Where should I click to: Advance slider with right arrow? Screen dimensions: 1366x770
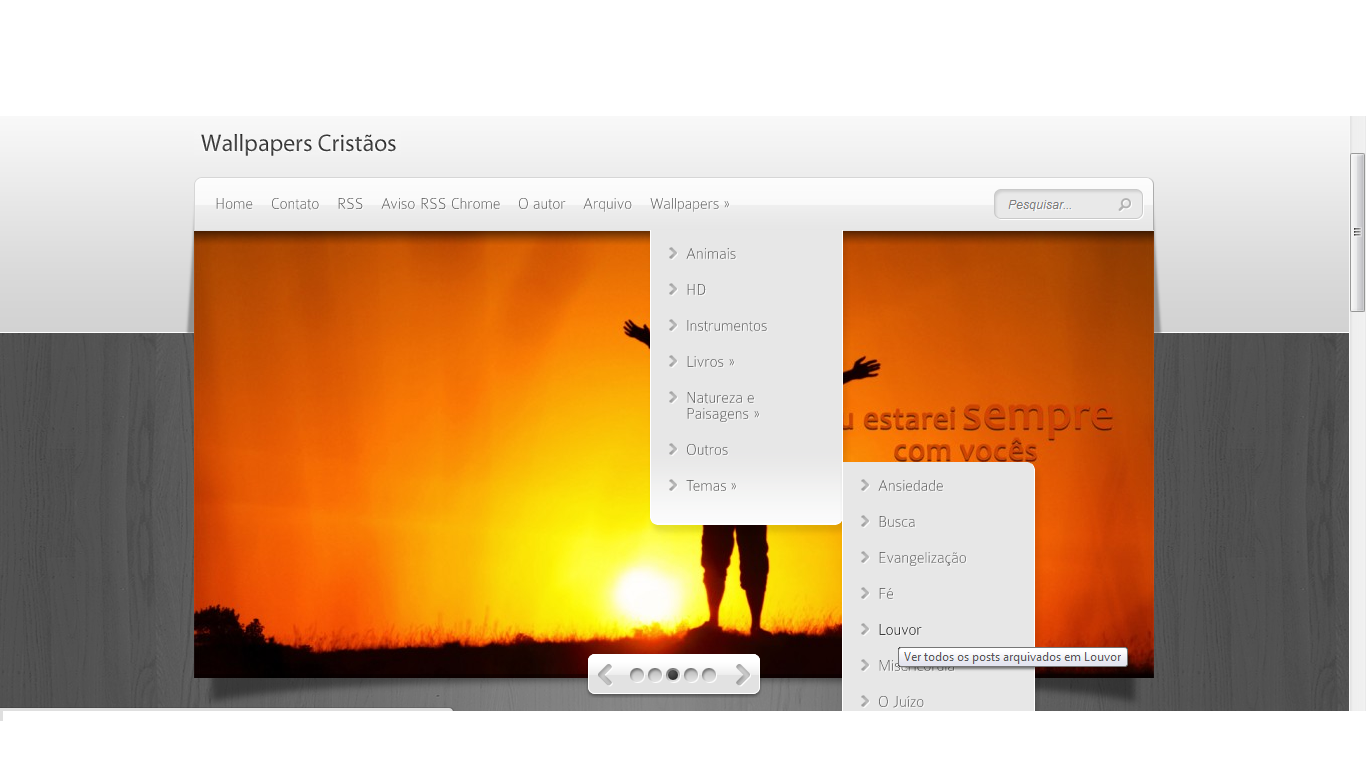(743, 675)
